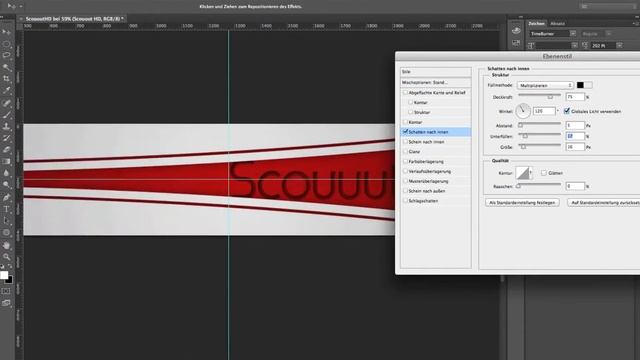Select the Blur tool
The image size is (640, 360).
7,173
